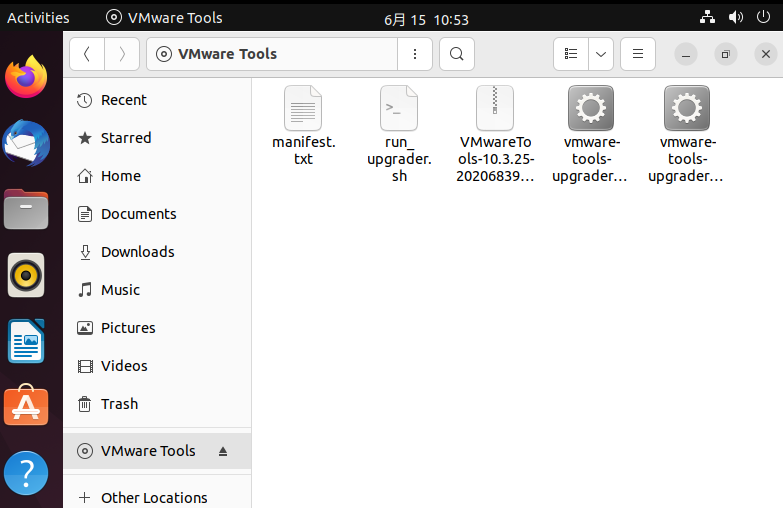Minimize the Files window

[686, 54]
